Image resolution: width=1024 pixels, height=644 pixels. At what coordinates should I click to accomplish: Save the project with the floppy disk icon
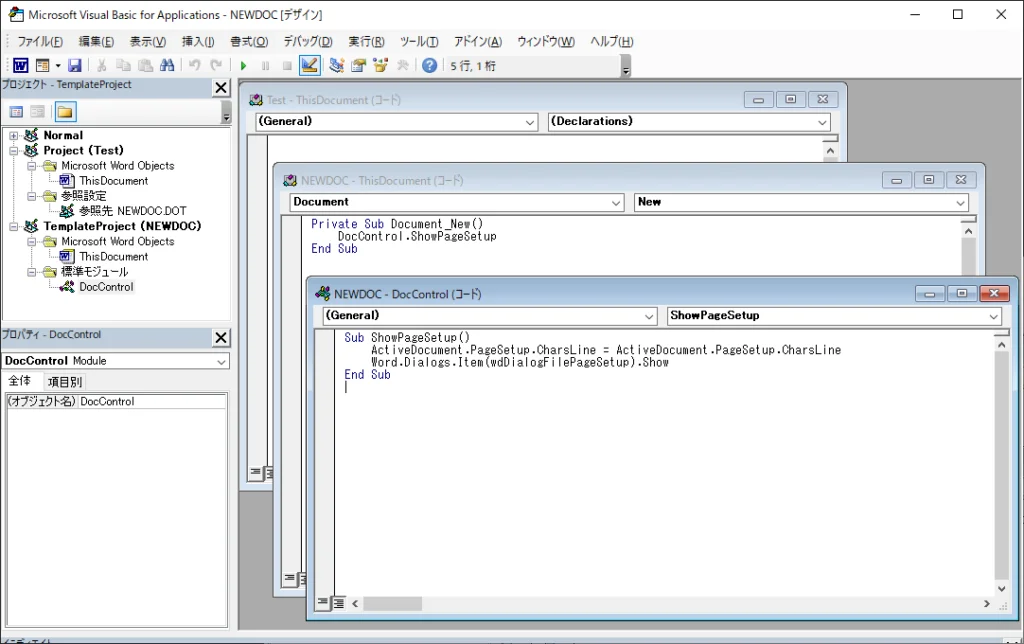pyautogui.click(x=75, y=65)
